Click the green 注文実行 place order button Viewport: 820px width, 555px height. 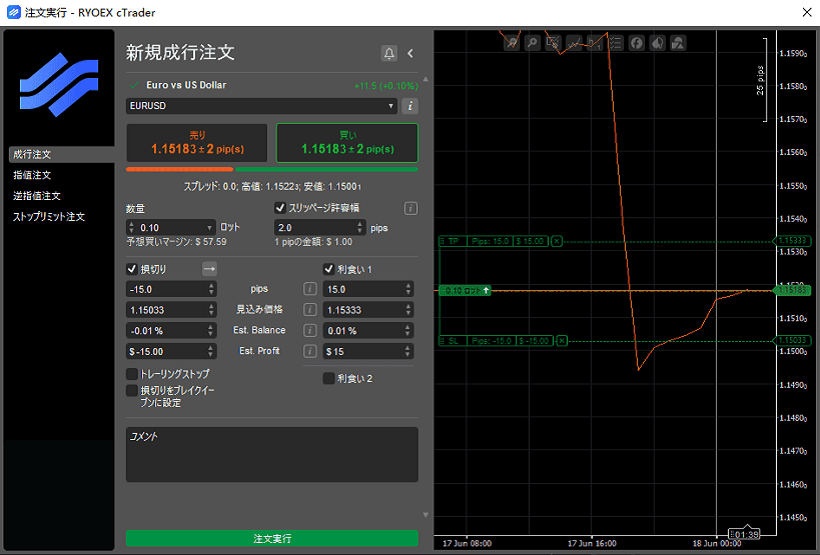click(x=272, y=538)
